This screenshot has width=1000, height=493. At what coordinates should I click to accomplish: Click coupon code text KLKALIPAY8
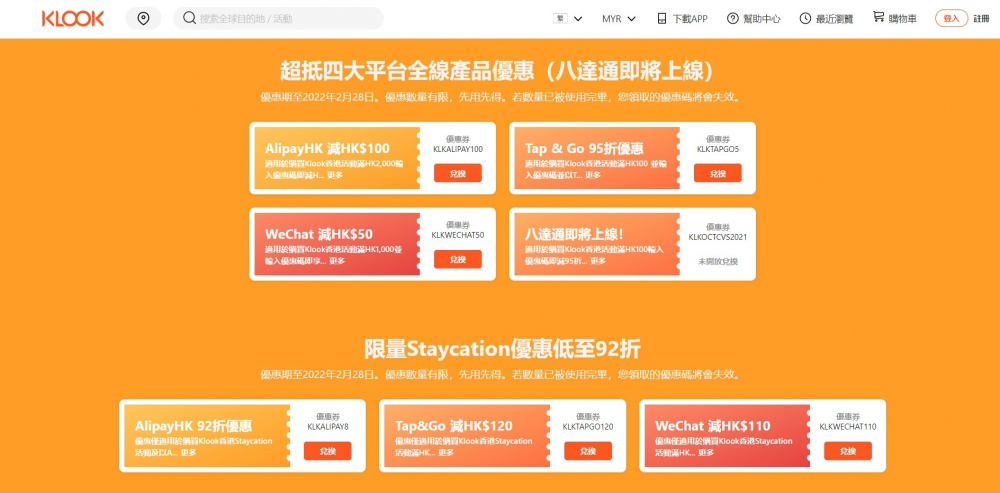[328, 427]
